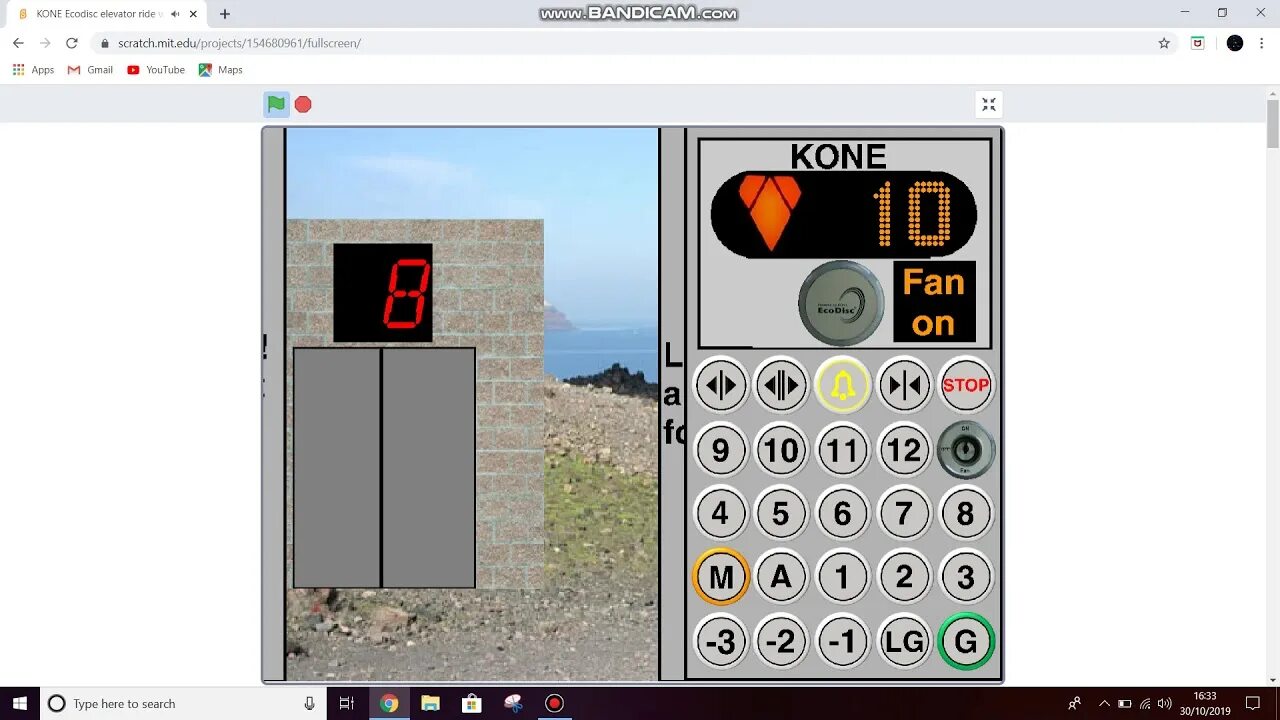Select the M floor button
This screenshot has width=1280, height=720.
(720, 577)
